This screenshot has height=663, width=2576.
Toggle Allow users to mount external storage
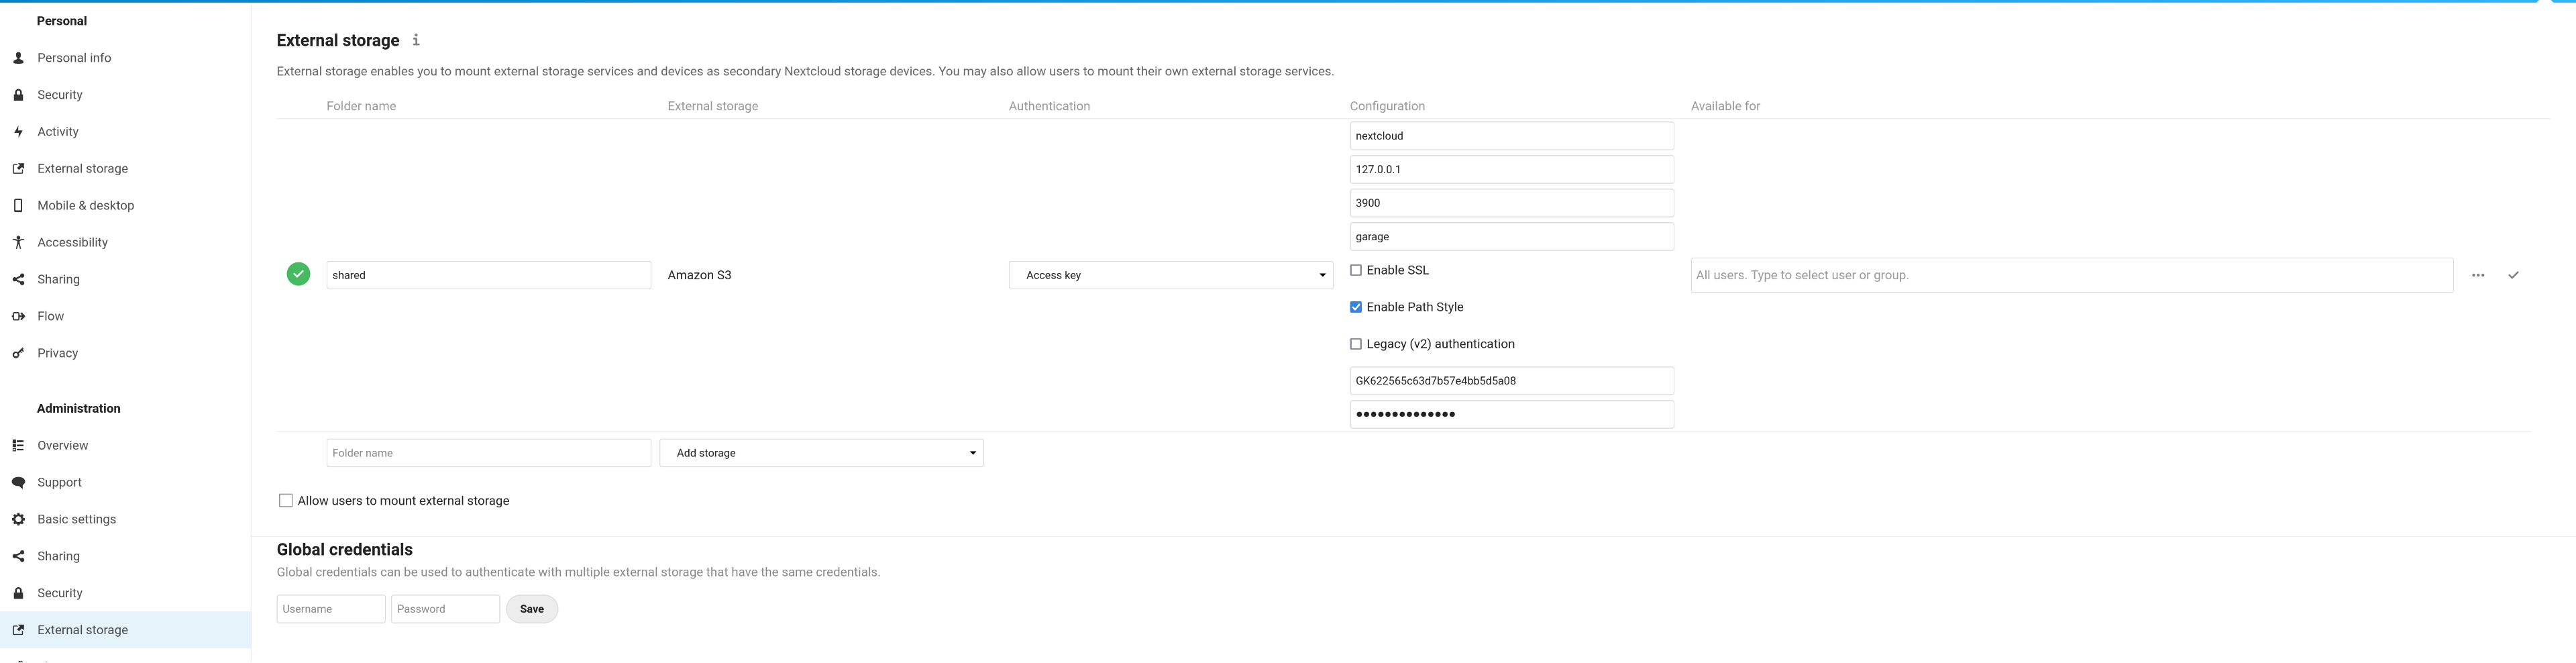pos(286,501)
